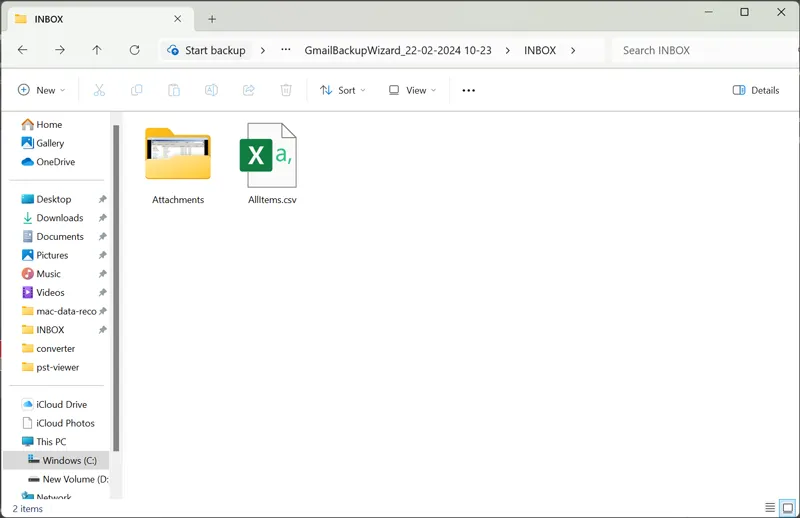Switch to large icons view in status bar
This screenshot has height=518, width=800.
pyautogui.click(x=787, y=508)
